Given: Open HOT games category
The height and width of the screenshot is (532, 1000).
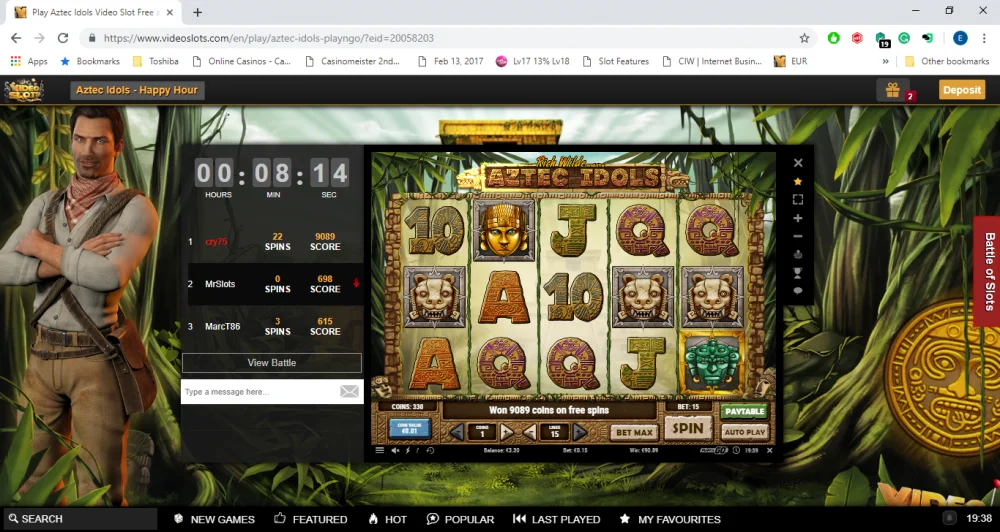Looking at the screenshot, I should point(387,519).
